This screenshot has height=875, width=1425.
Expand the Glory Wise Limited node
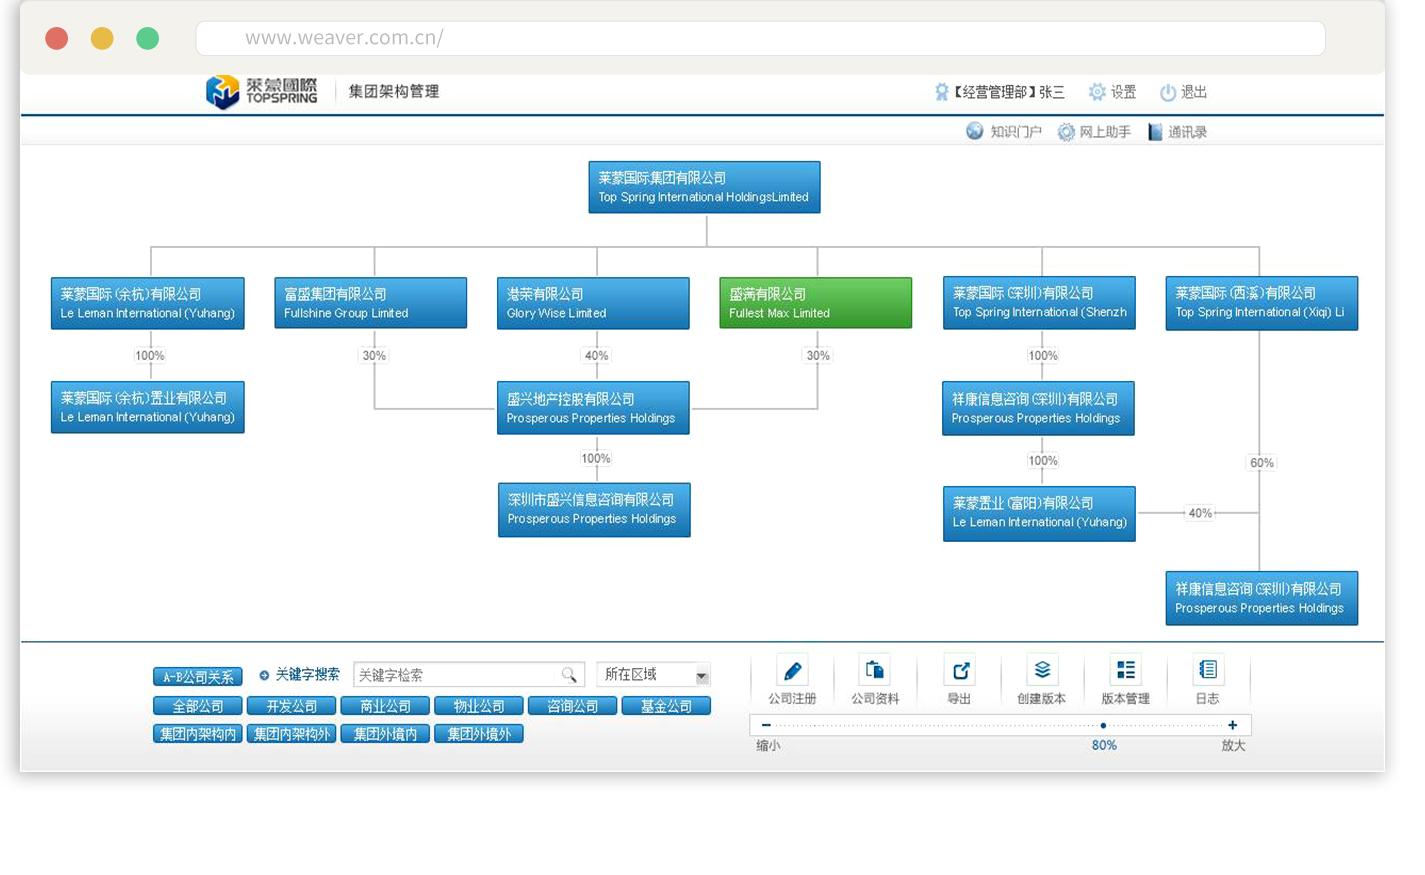click(593, 303)
